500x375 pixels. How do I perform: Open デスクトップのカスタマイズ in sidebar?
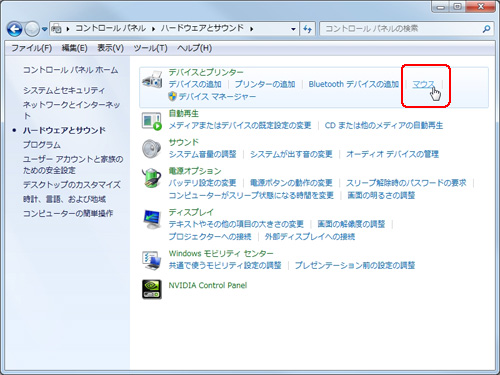[72, 185]
